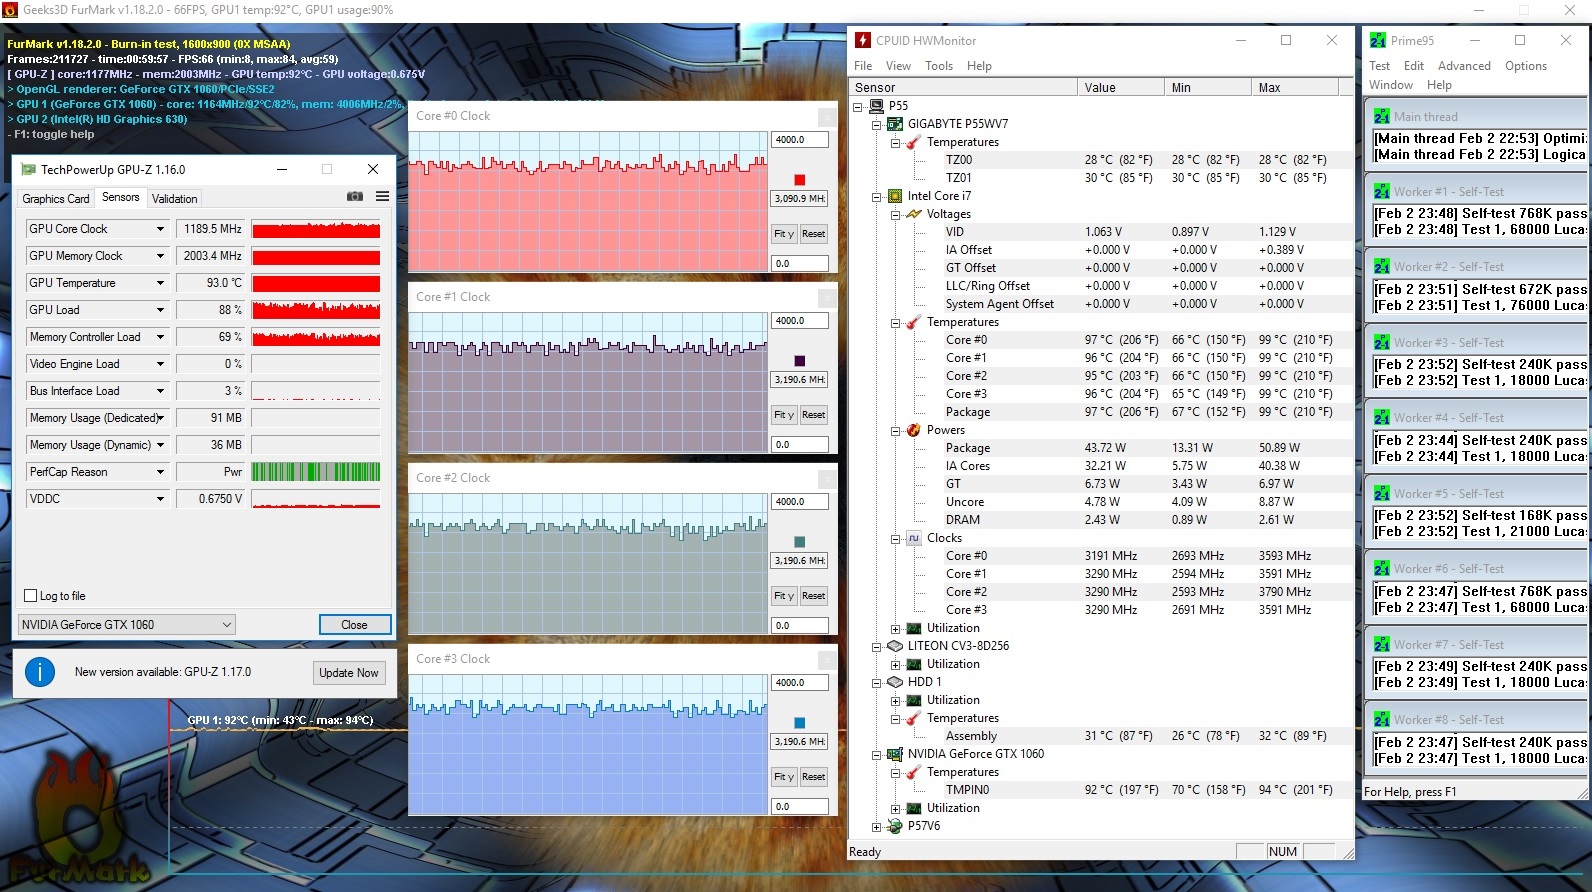Click the GIGABYTE P55WV7 motherboard icon
Viewport: 1592px width, 892px height.
coord(895,124)
